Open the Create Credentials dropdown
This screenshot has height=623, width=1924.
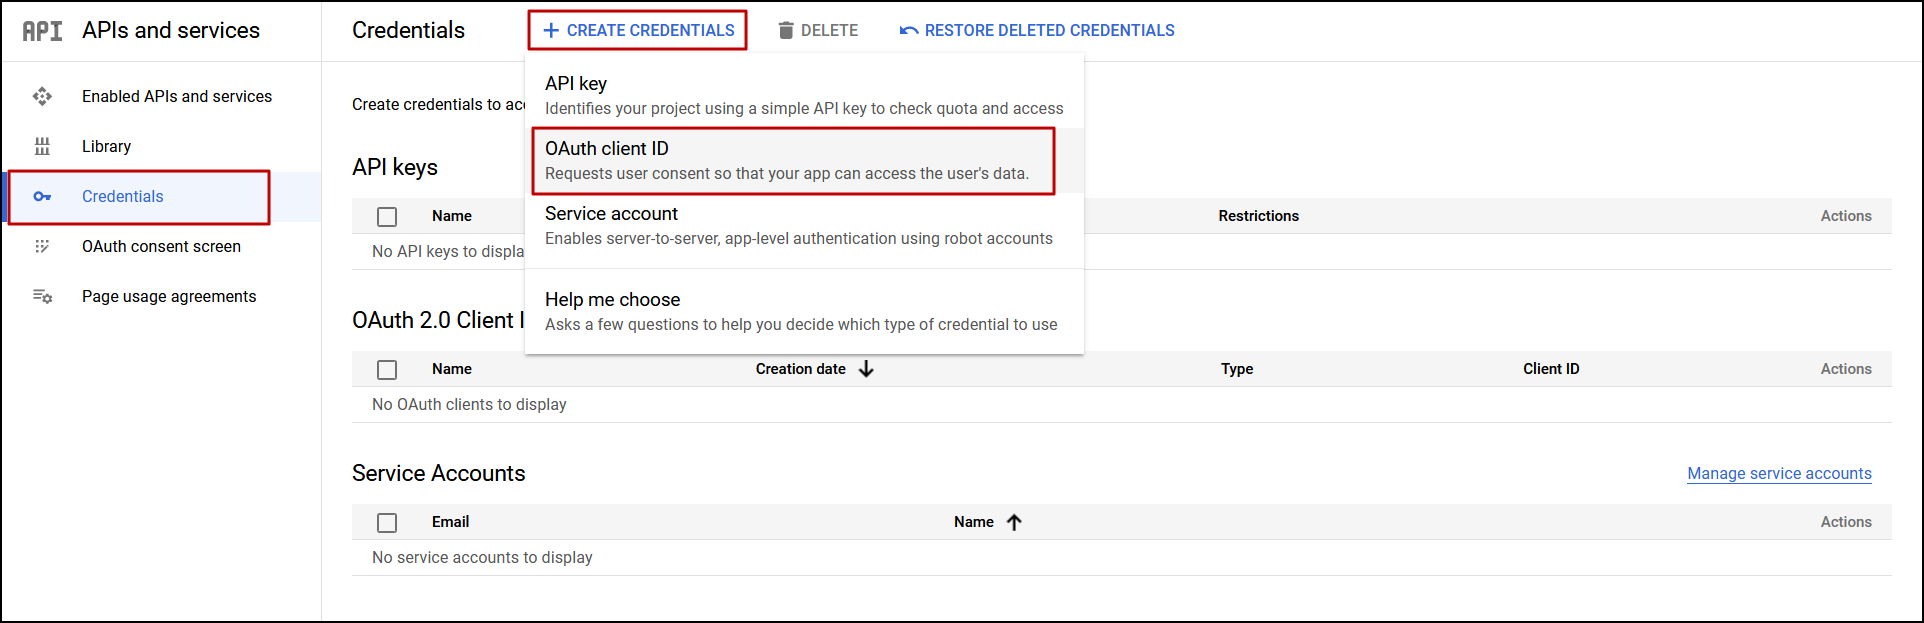click(638, 30)
